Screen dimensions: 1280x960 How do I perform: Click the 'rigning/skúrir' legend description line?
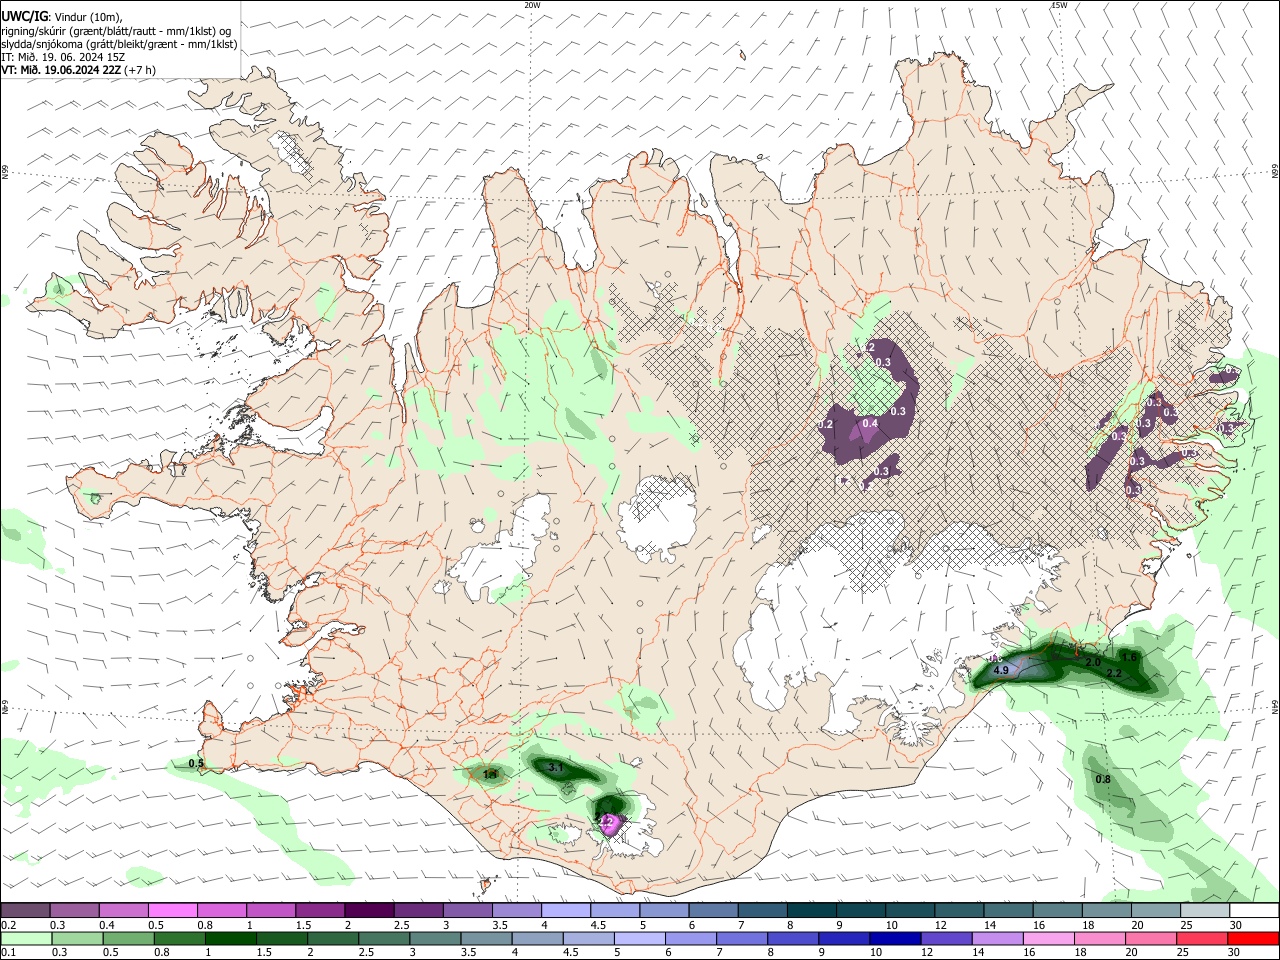(x=115, y=30)
